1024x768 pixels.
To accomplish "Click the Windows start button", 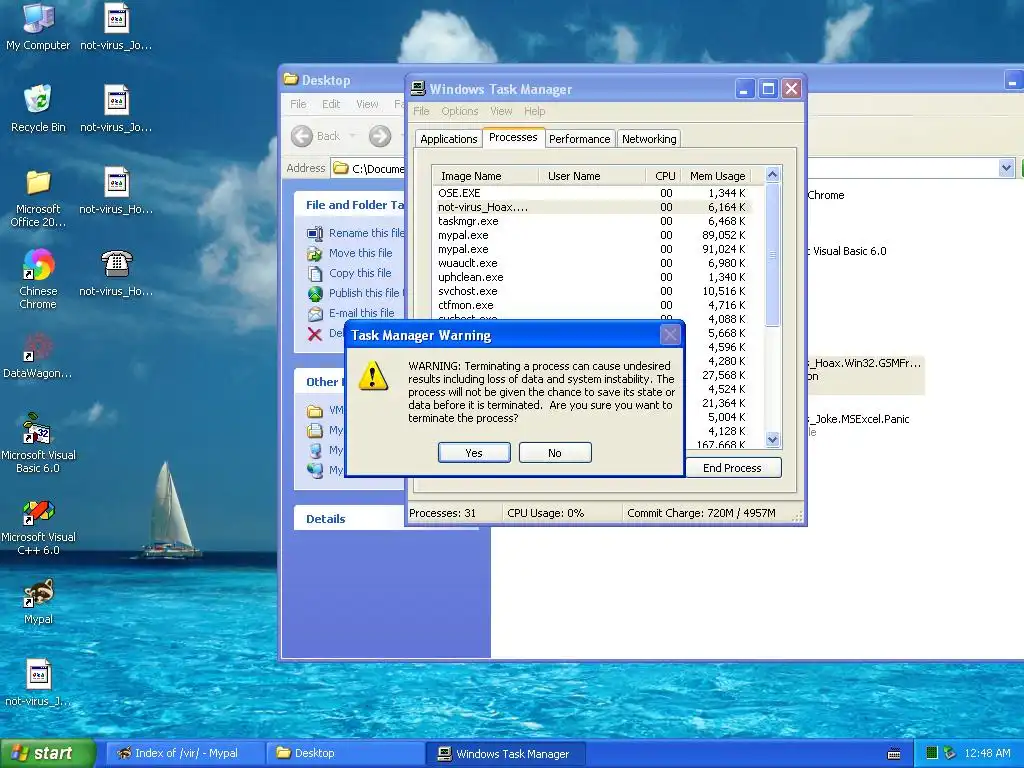I will coord(47,753).
